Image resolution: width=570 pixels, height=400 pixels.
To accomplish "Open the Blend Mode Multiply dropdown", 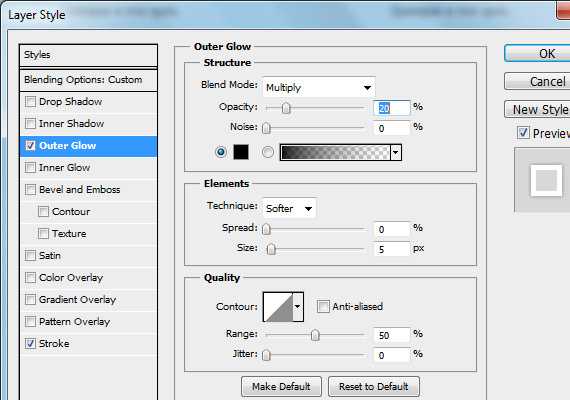I will [318, 87].
